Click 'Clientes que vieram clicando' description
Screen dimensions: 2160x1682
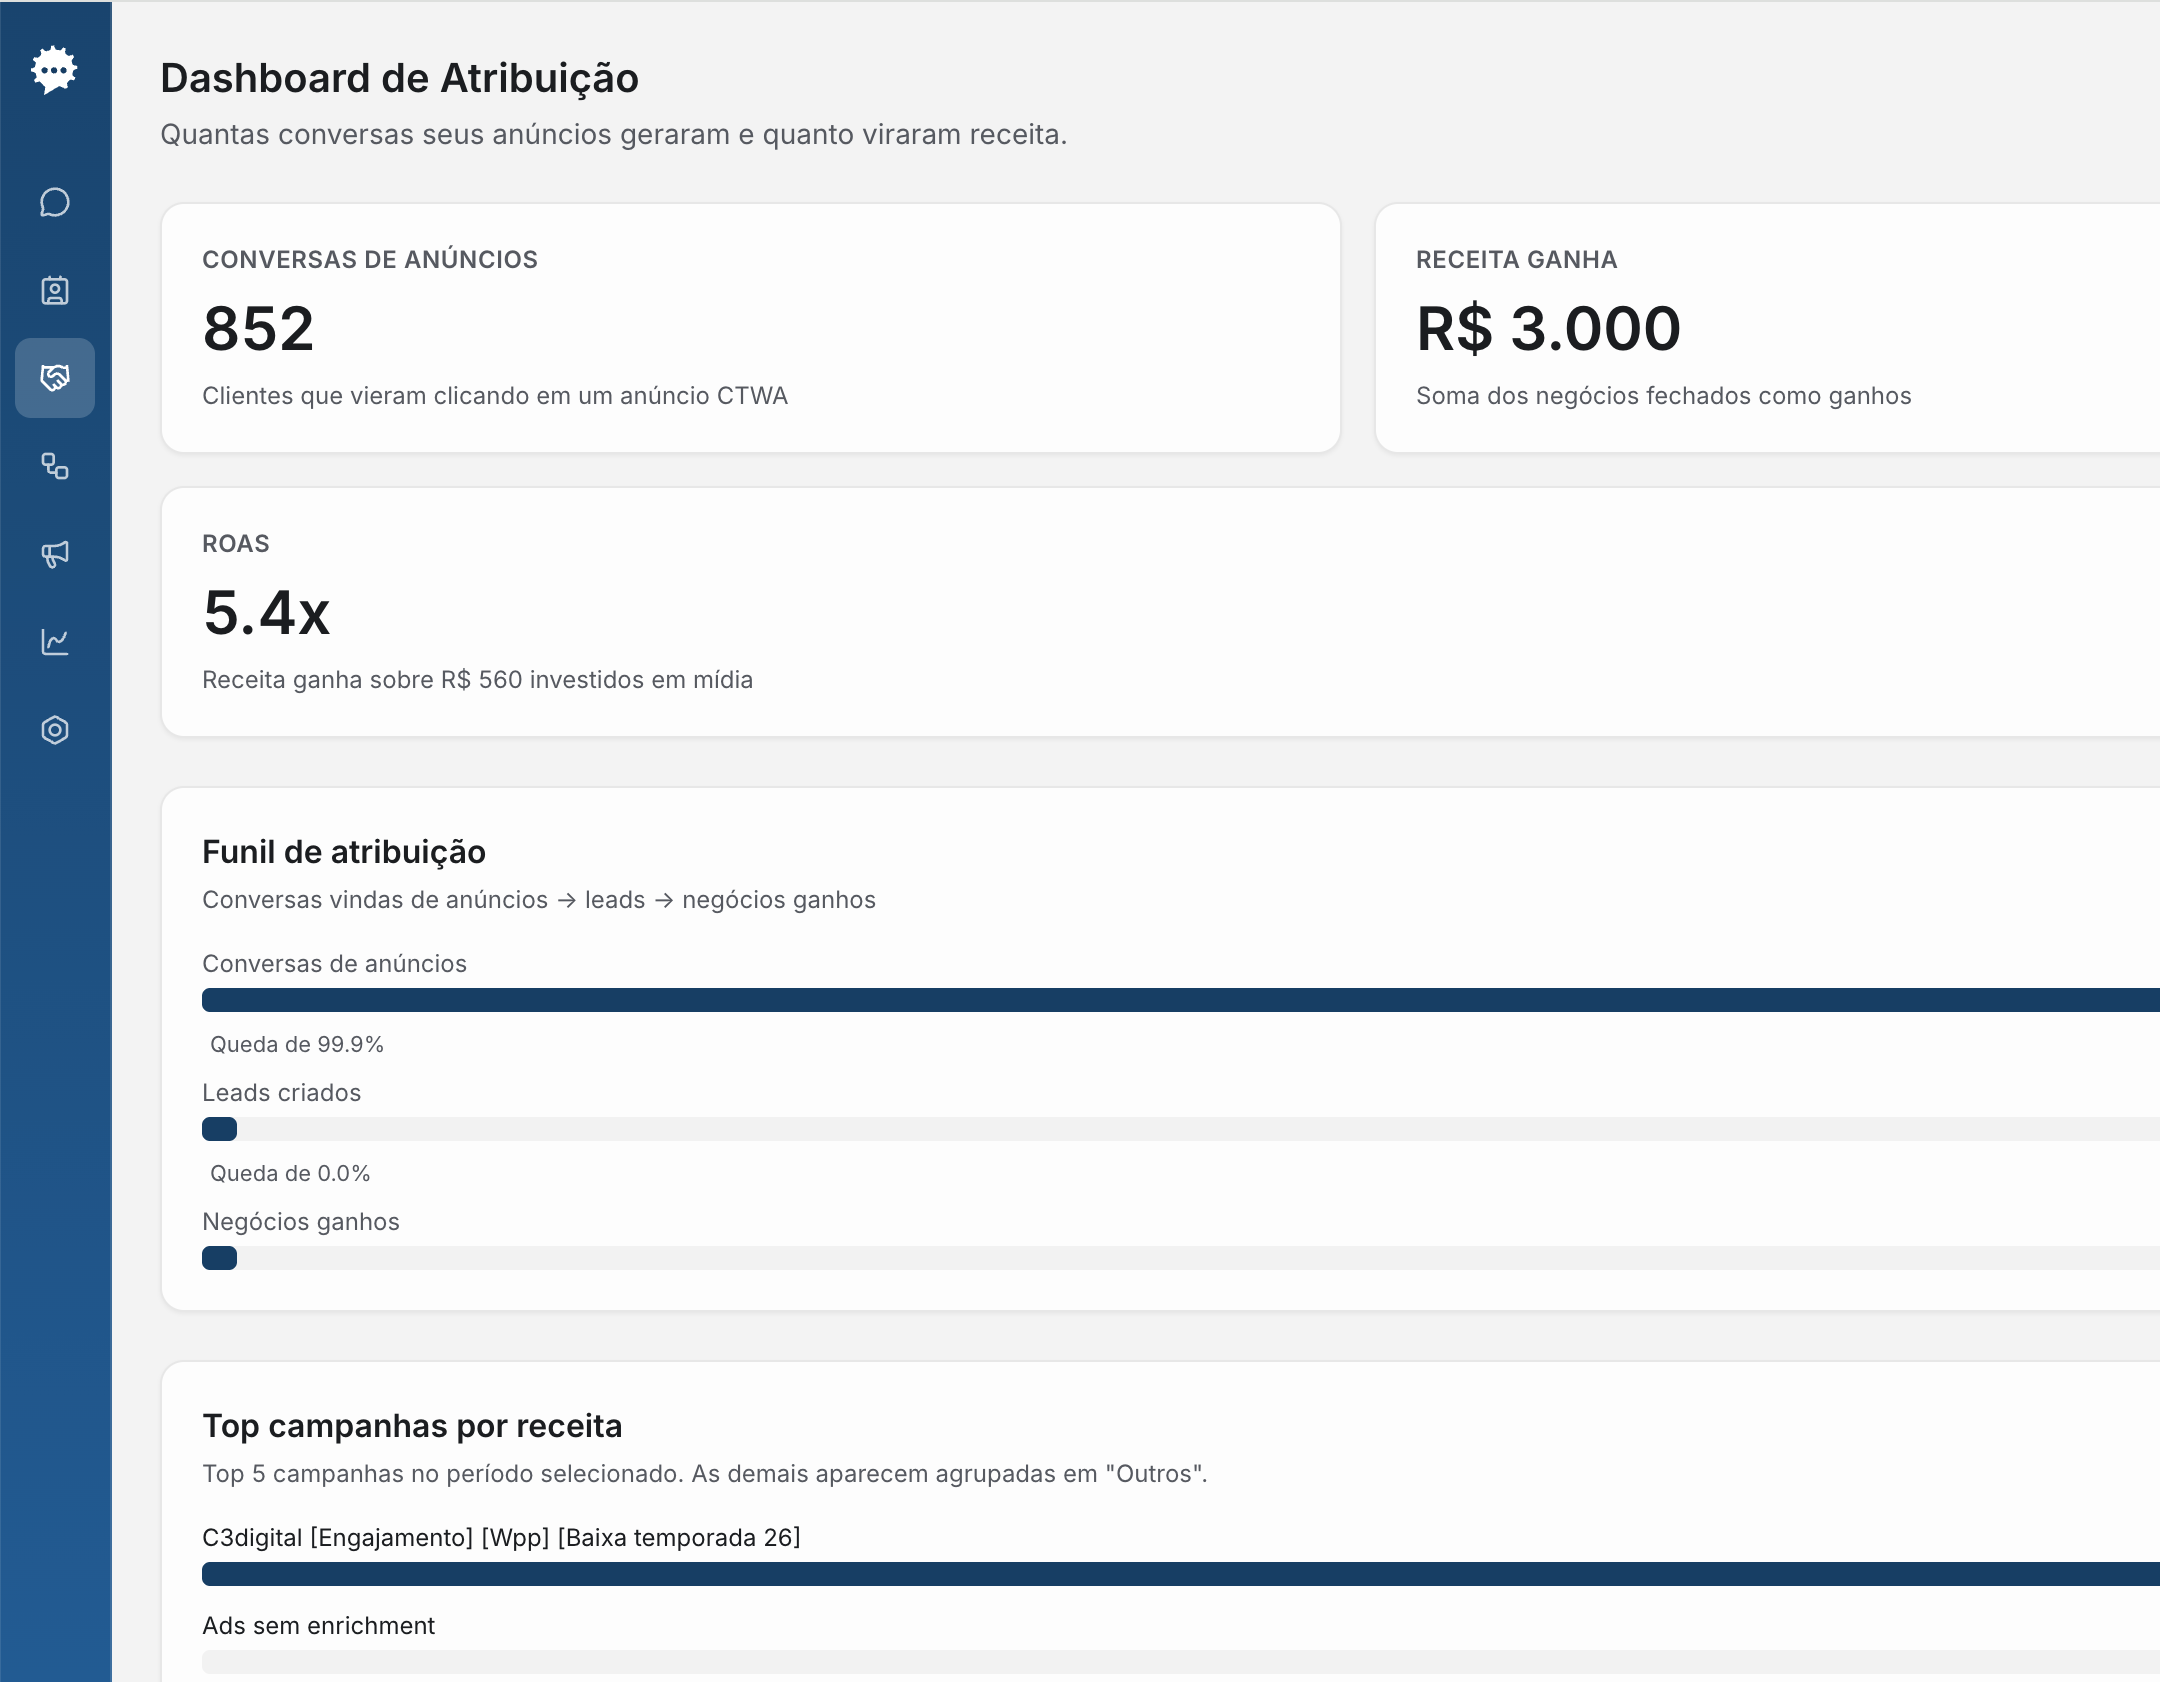pyautogui.click(x=495, y=396)
